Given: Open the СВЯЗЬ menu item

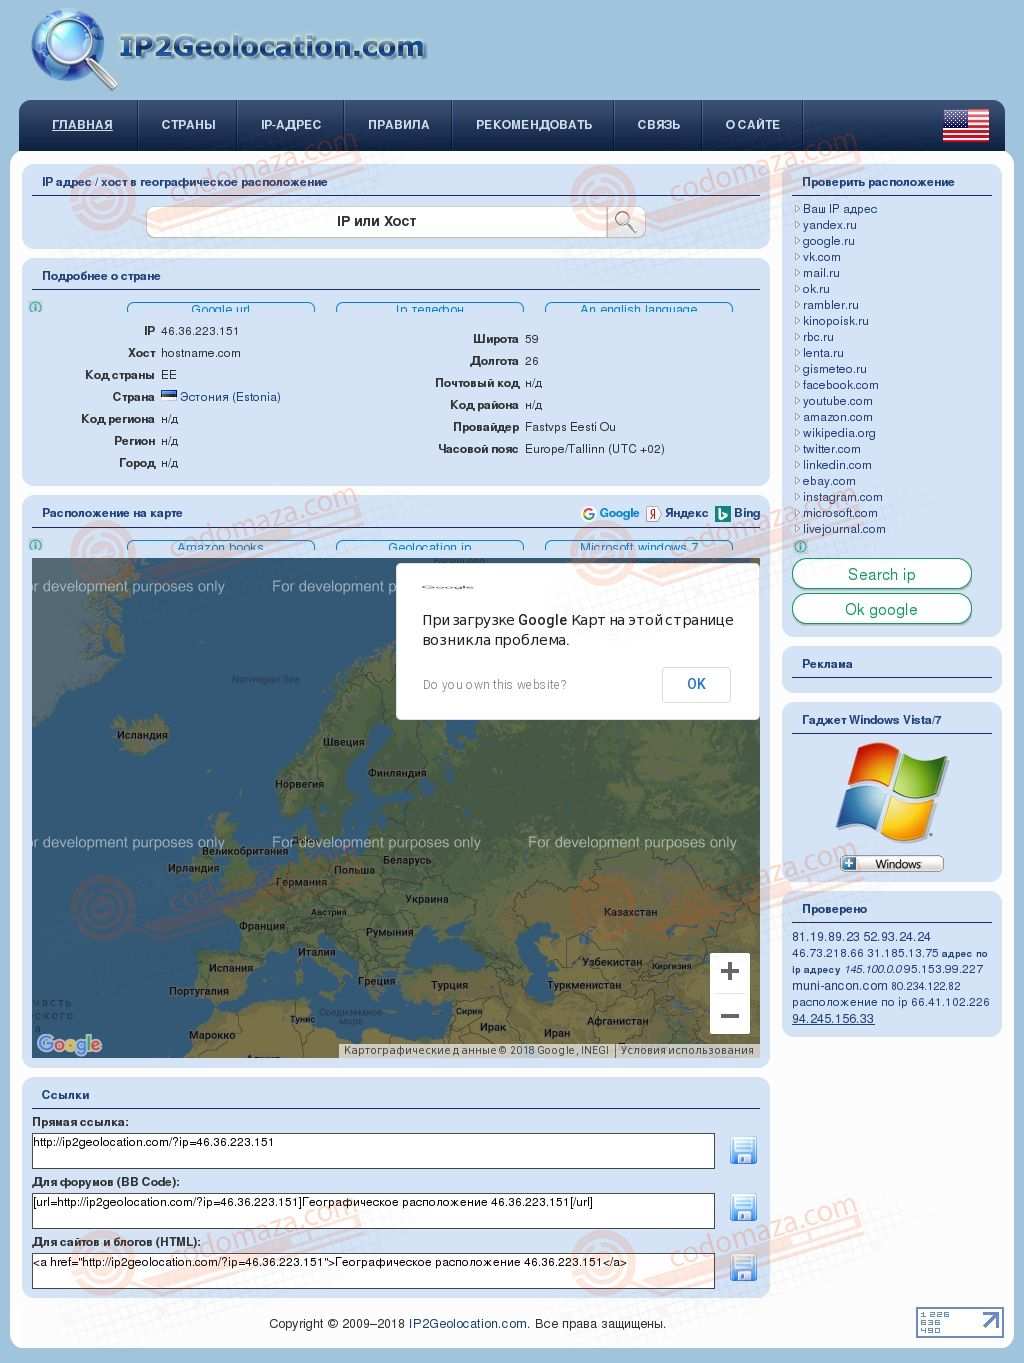Looking at the screenshot, I should (x=659, y=125).
